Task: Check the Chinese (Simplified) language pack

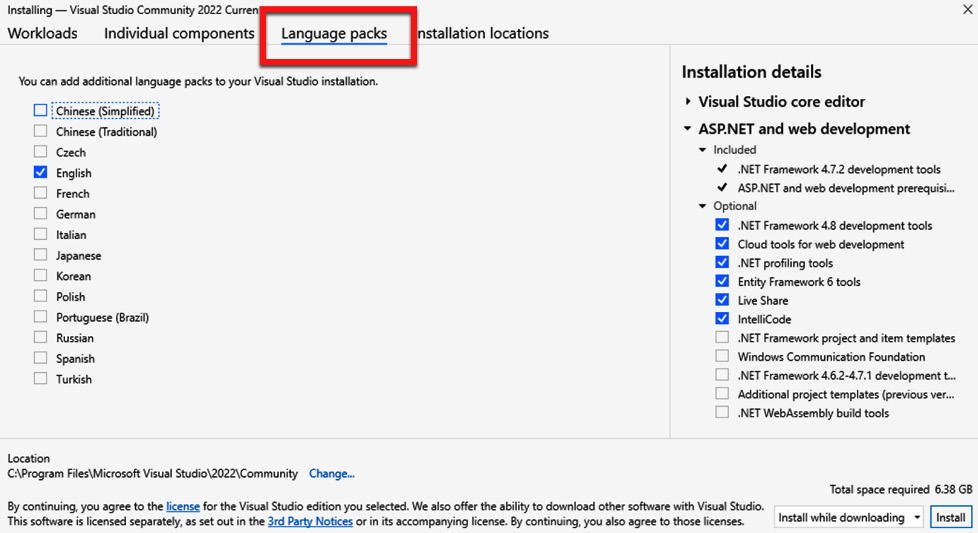Action: click(41, 110)
